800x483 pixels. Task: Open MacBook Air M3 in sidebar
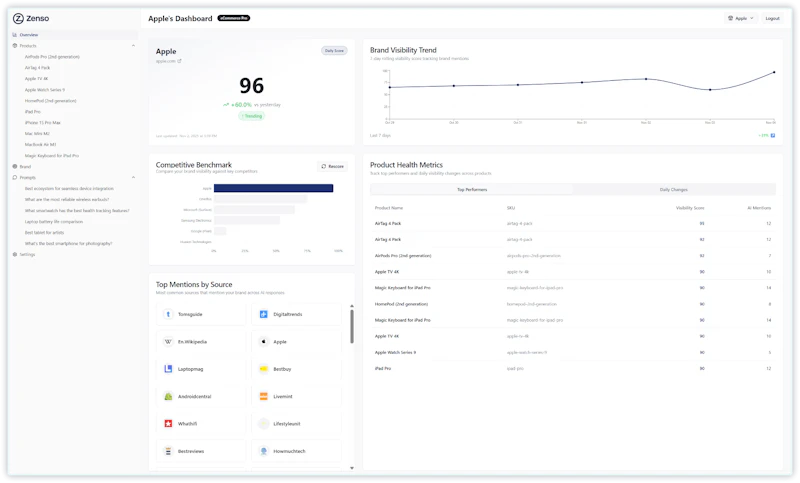[40, 145]
